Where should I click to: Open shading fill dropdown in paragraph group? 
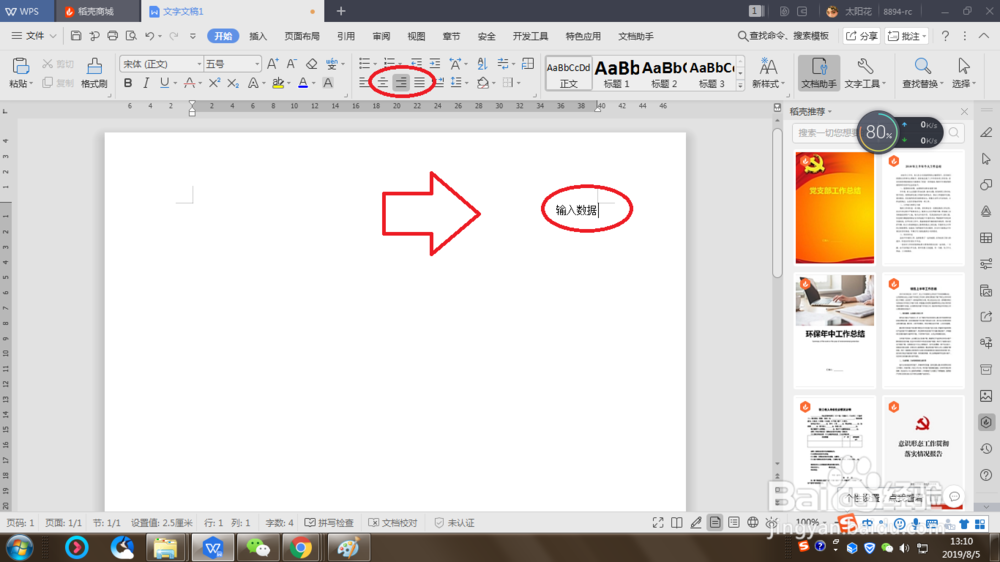coord(494,83)
